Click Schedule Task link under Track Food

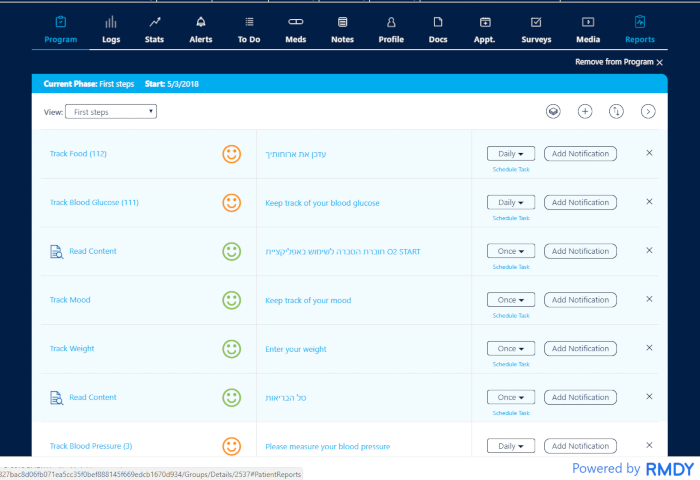tap(511, 169)
